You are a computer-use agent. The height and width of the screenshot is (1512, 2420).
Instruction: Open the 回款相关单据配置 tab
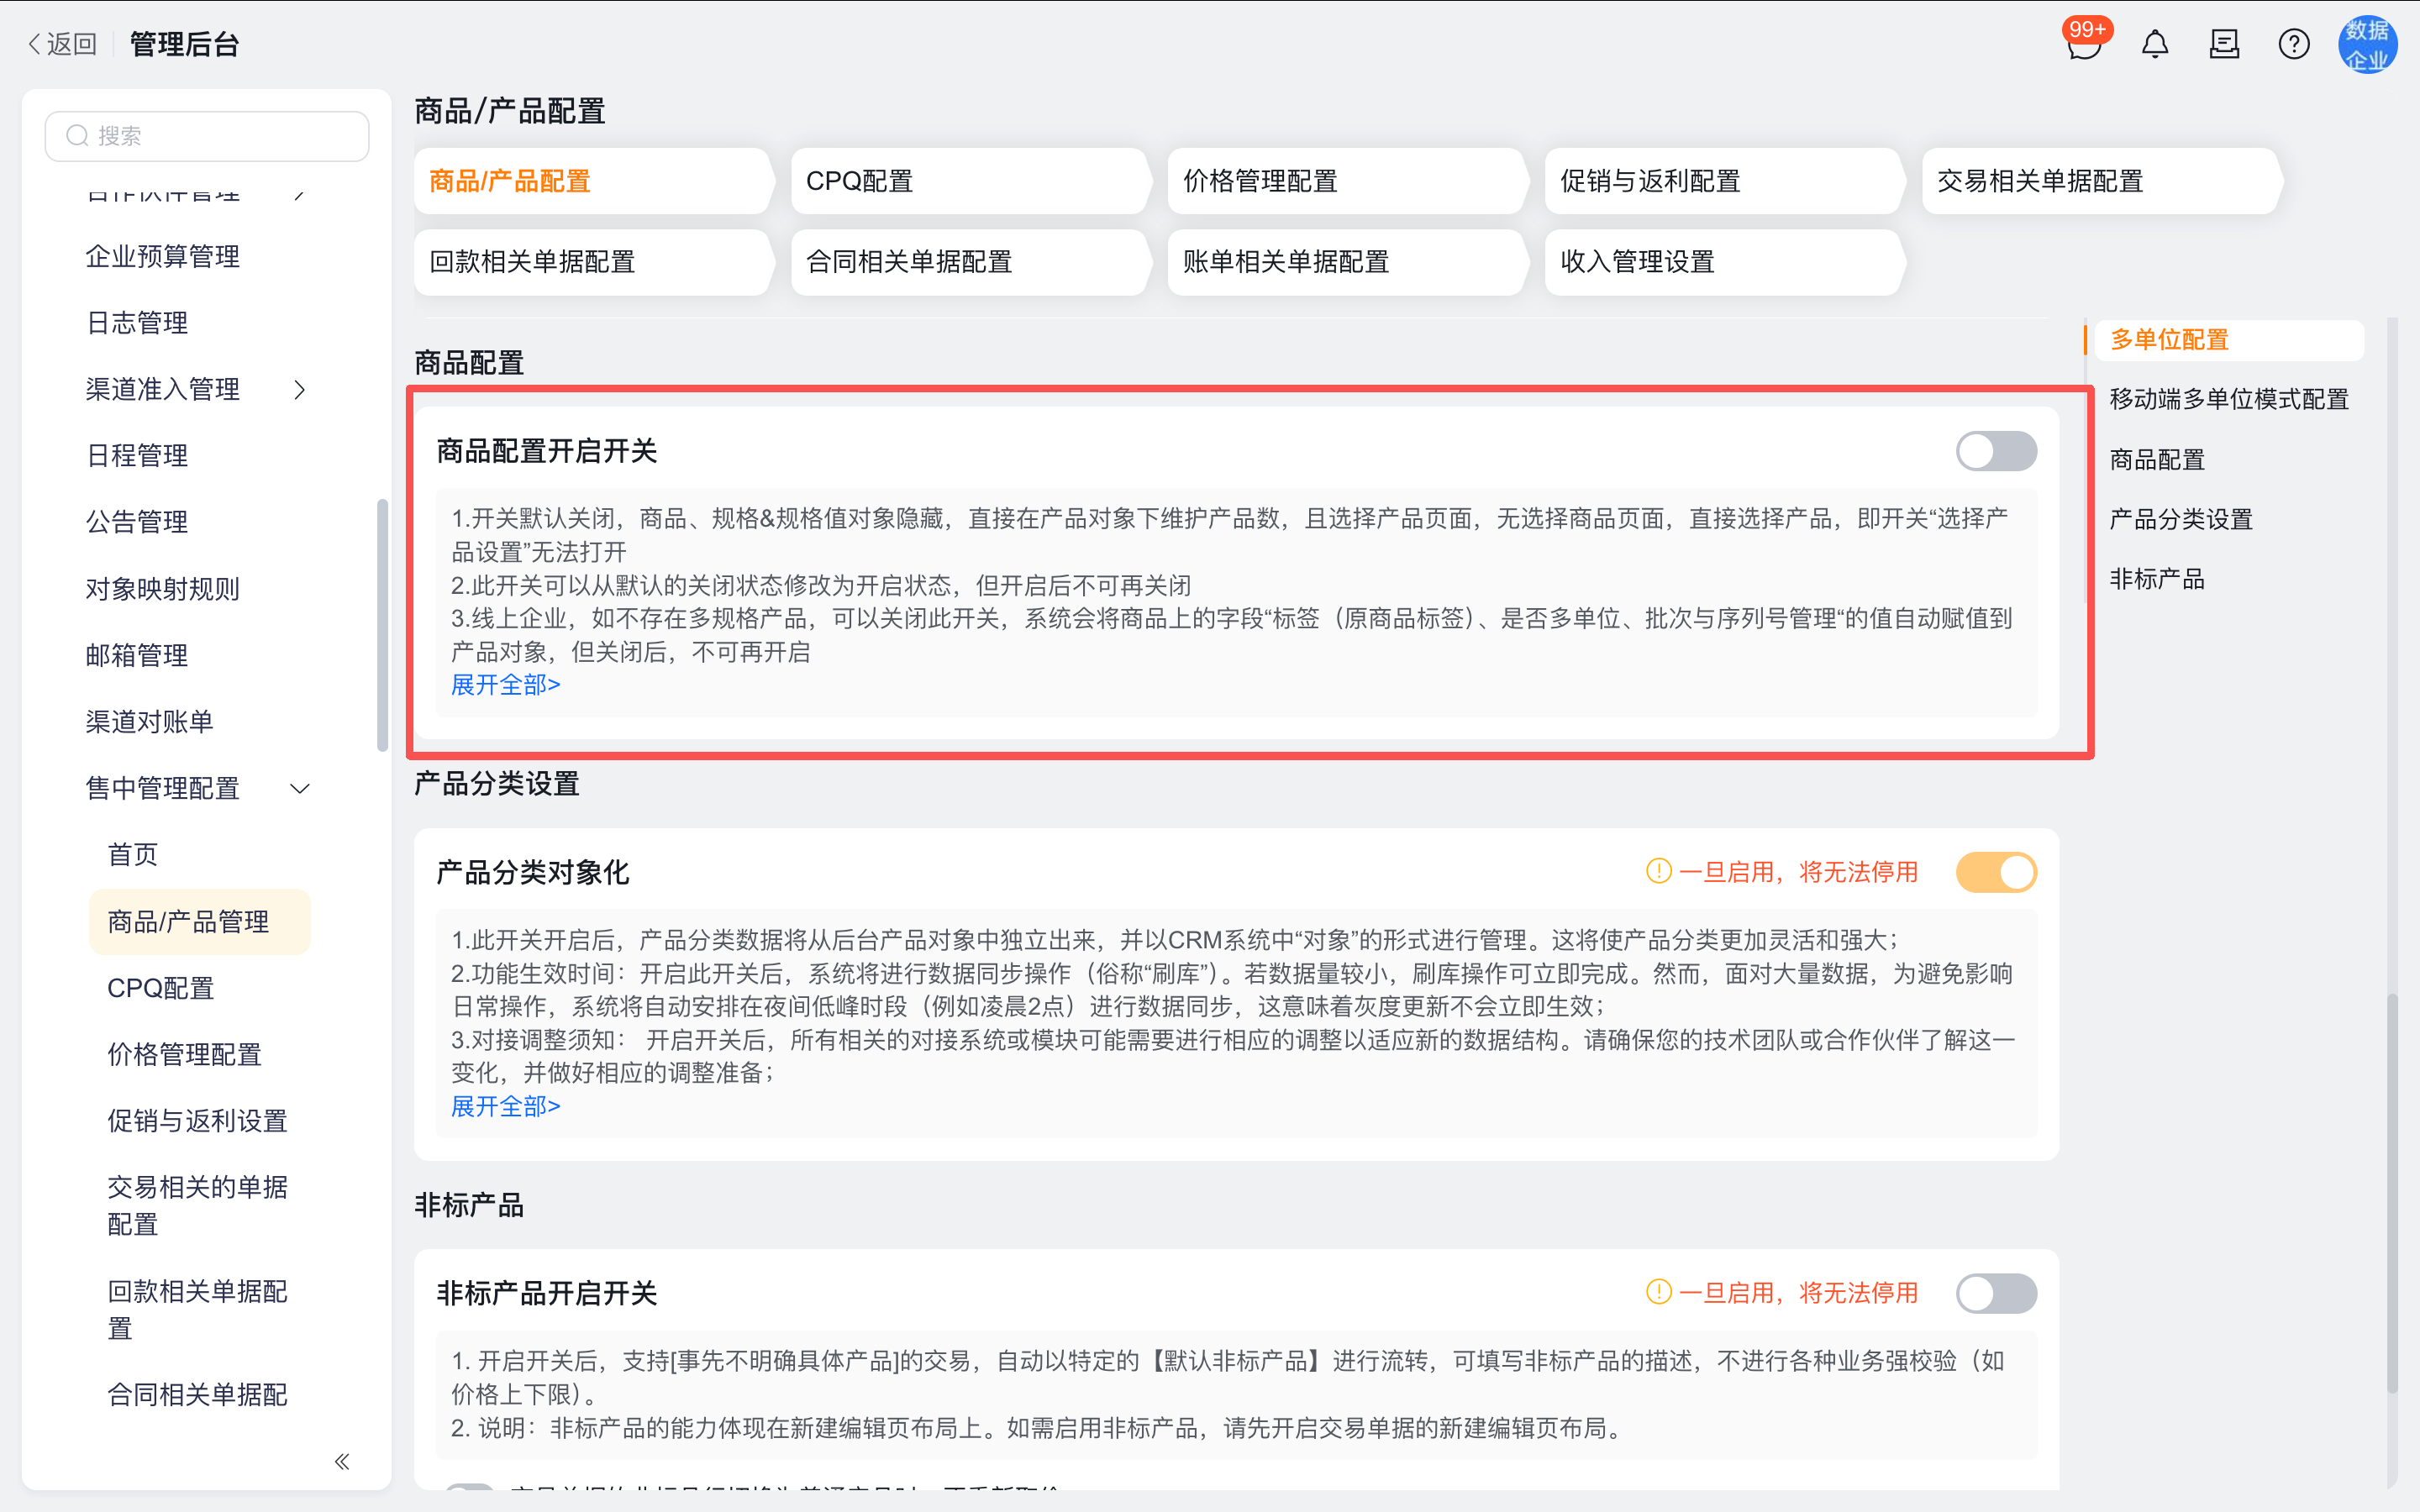click(593, 262)
